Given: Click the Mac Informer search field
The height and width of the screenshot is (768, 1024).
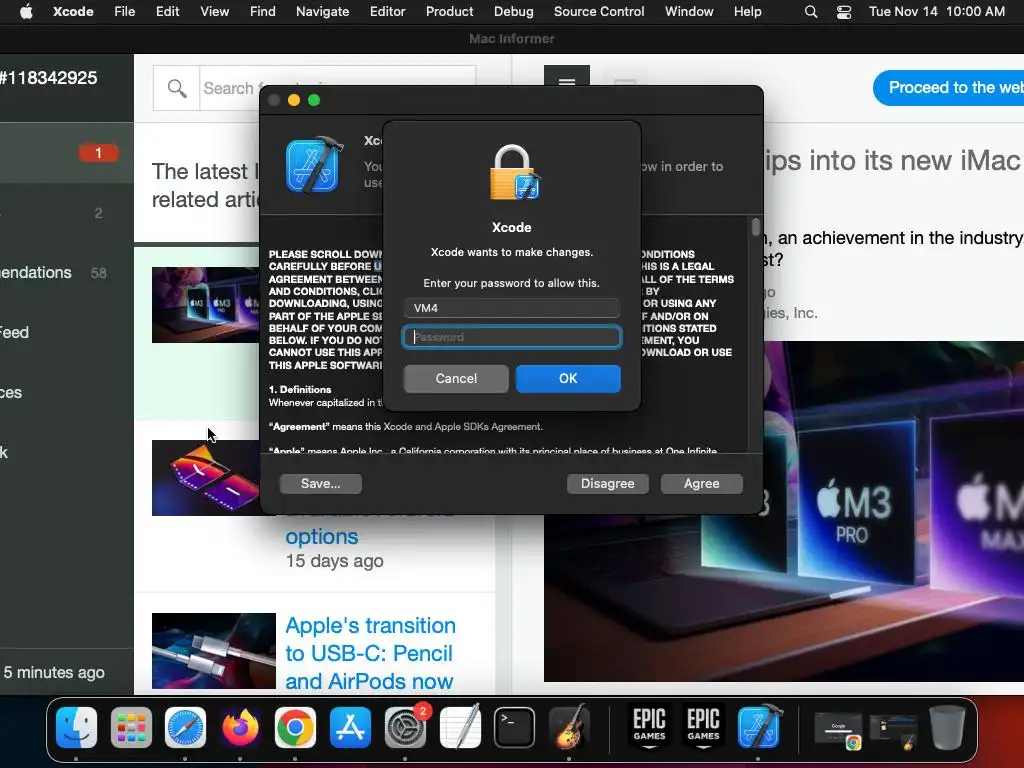Looking at the screenshot, I should pyautogui.click(x=338, y=88).
